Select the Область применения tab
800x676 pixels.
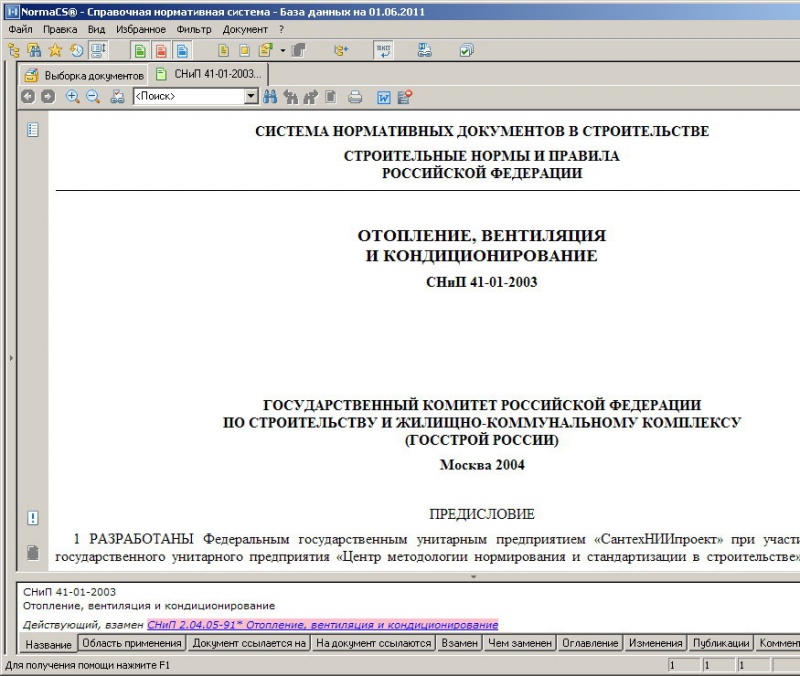(132, 643)
